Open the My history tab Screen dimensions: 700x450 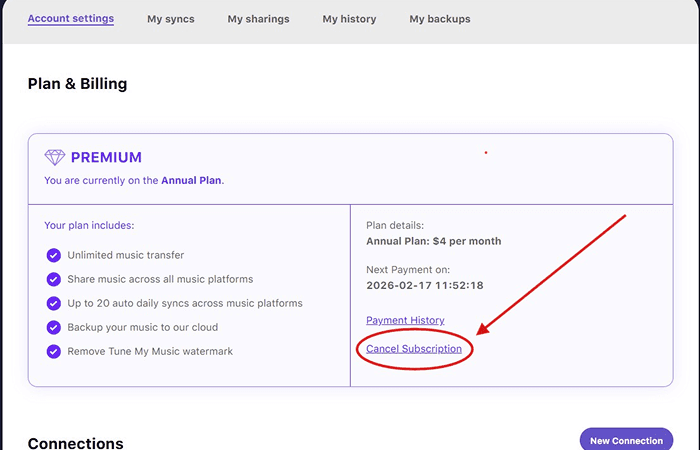pyautogui.click(x=349, y=19)
